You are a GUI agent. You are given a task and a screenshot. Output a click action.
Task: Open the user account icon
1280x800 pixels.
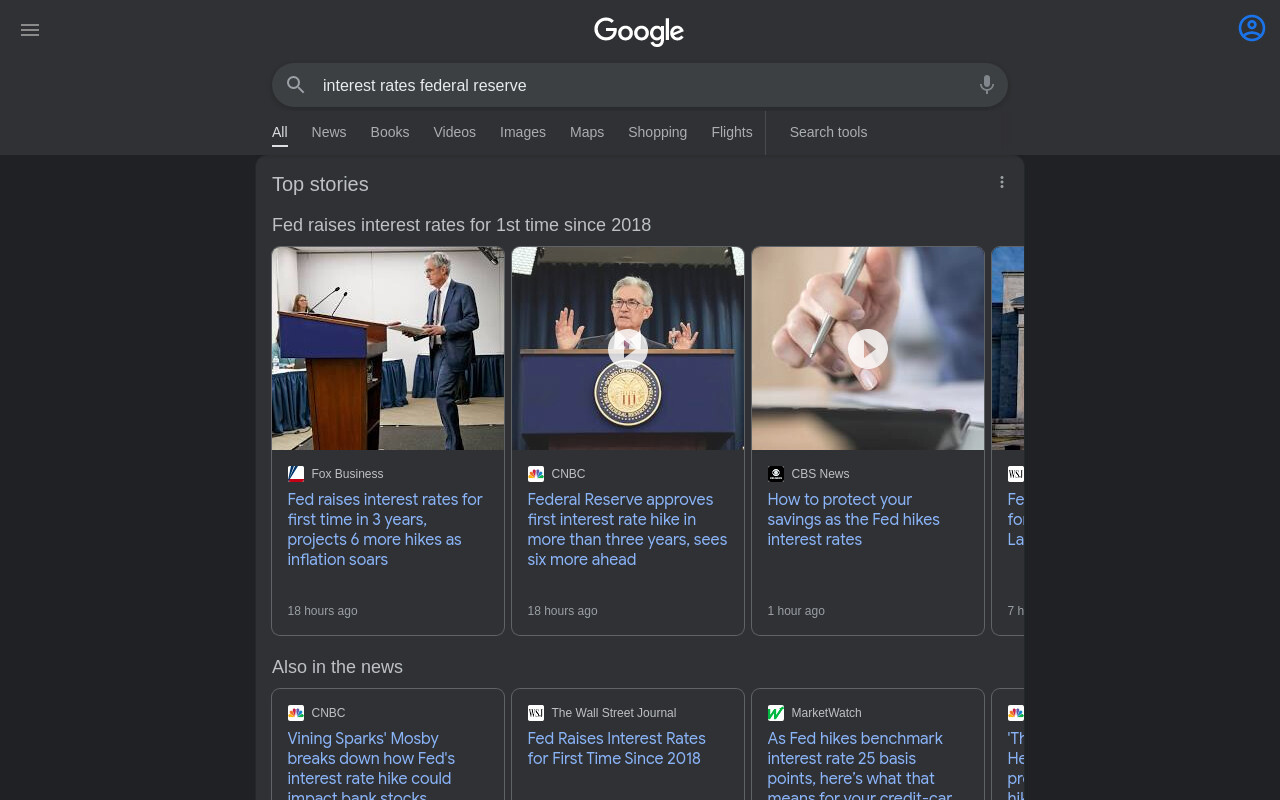click(x=1252, y=28)
